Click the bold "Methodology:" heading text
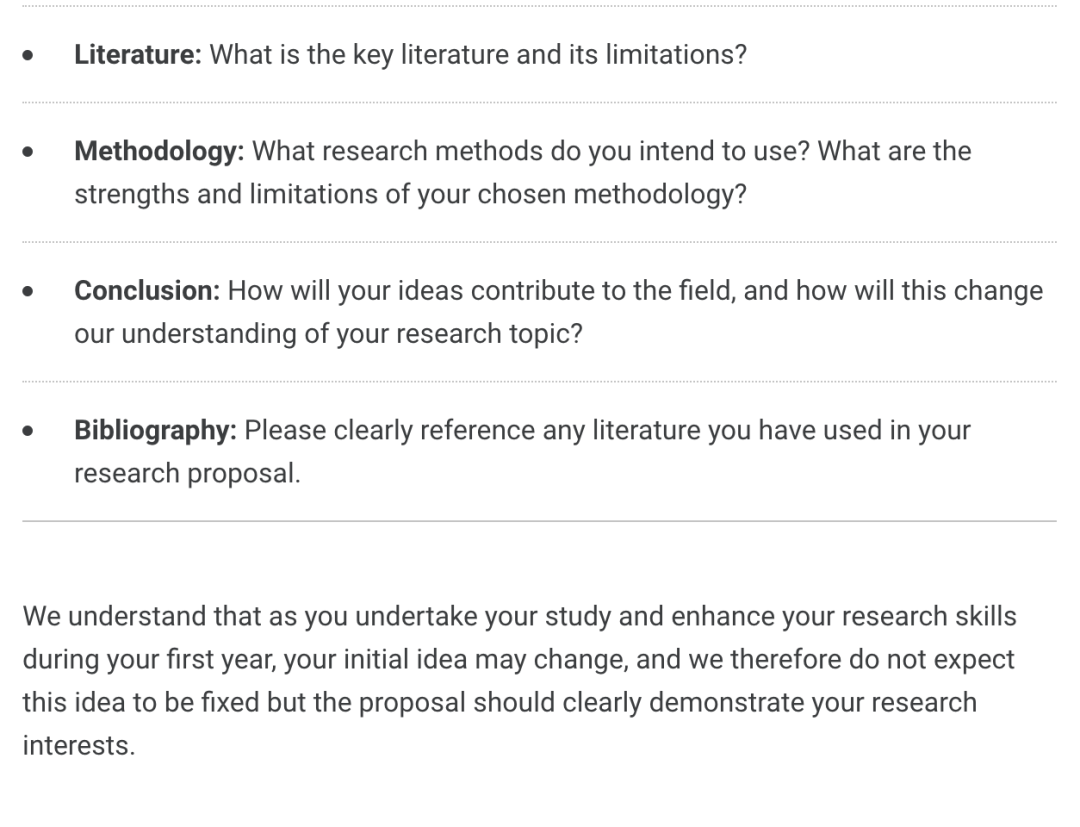This screenshot has height=827, width=1080. tap(160, 152)
